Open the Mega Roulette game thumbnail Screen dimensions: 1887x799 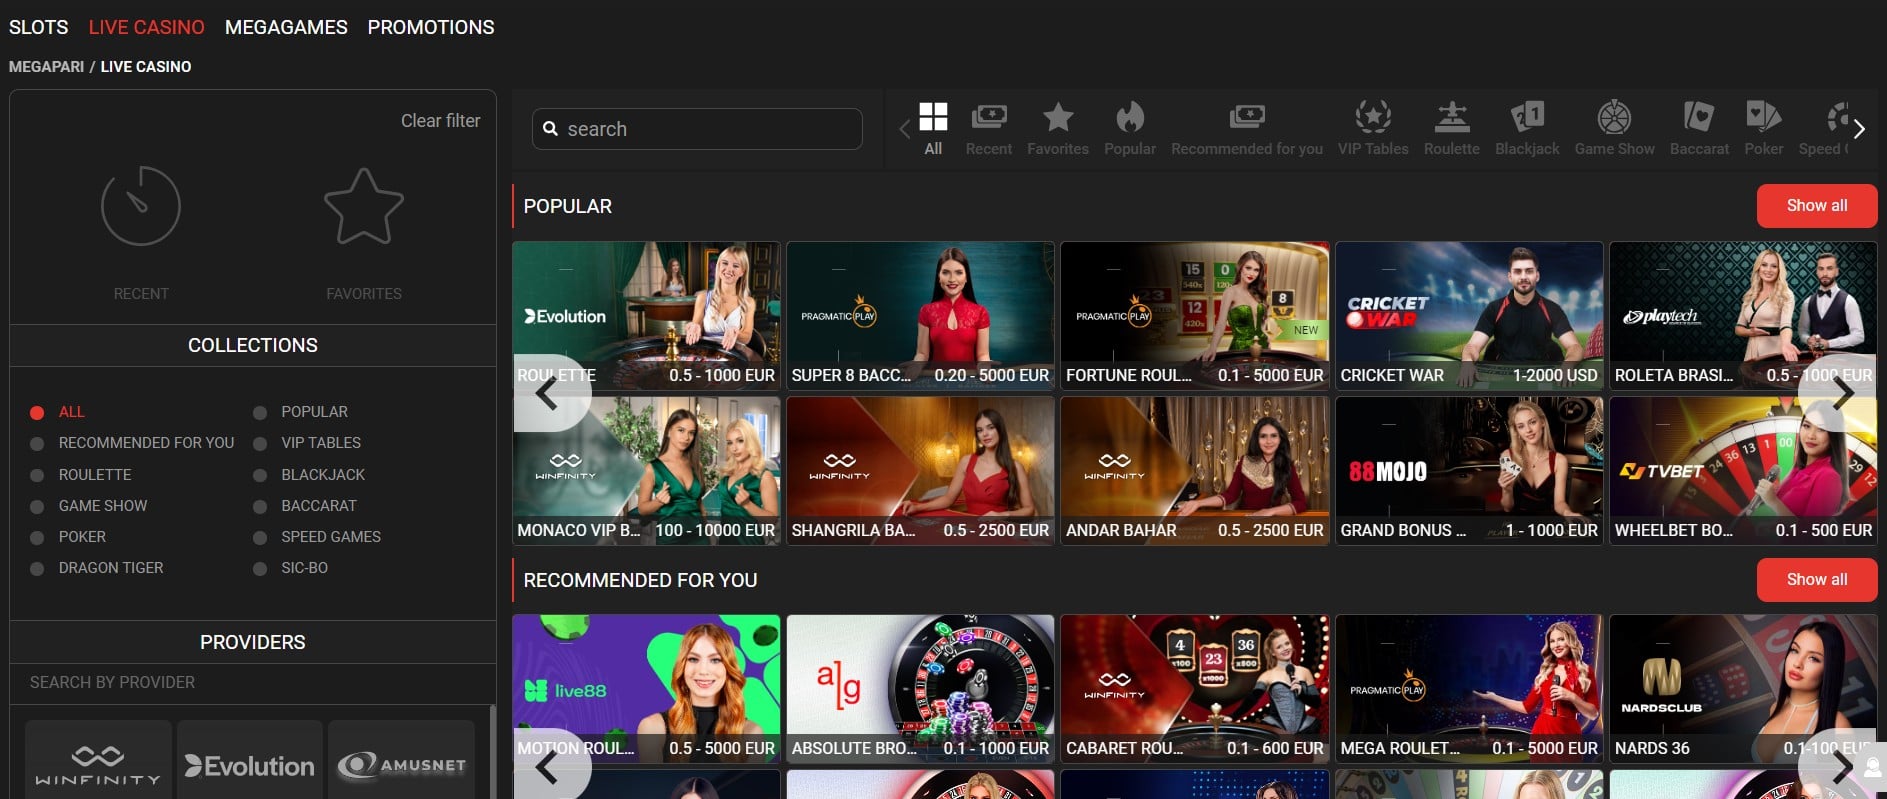click(1469, 688)
